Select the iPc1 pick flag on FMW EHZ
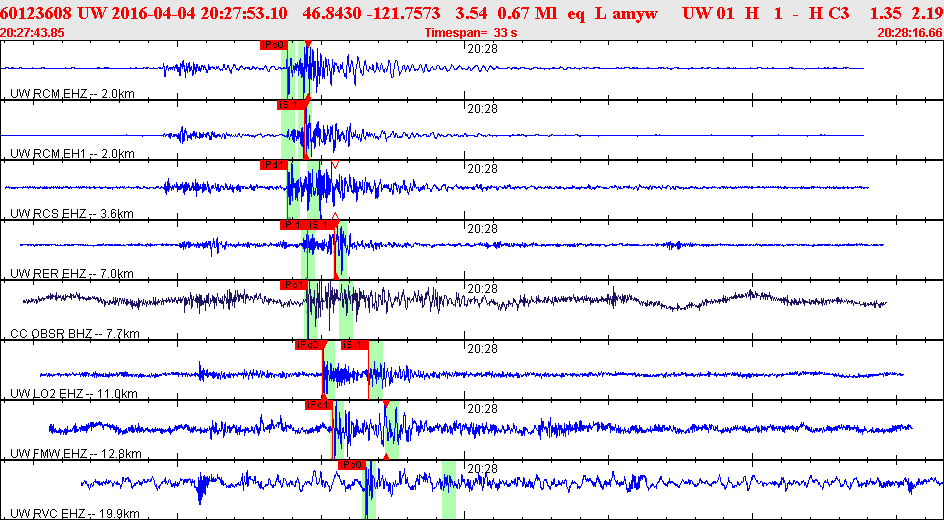Screen dimensions: 944x520 click(x=318, y=405)
